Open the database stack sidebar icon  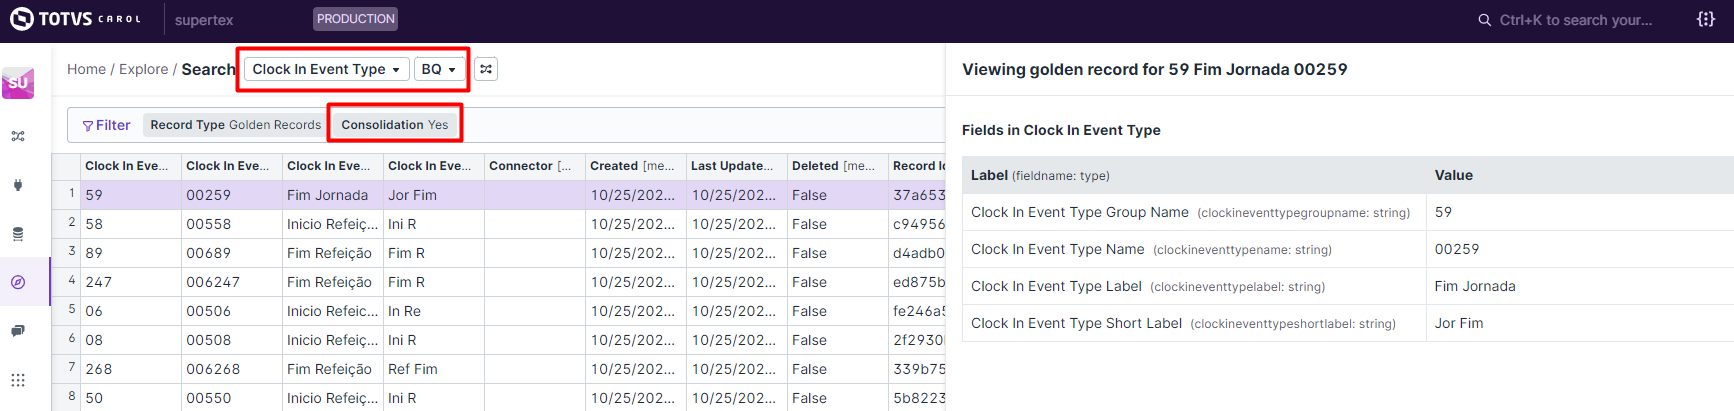[x=18, y=234]
